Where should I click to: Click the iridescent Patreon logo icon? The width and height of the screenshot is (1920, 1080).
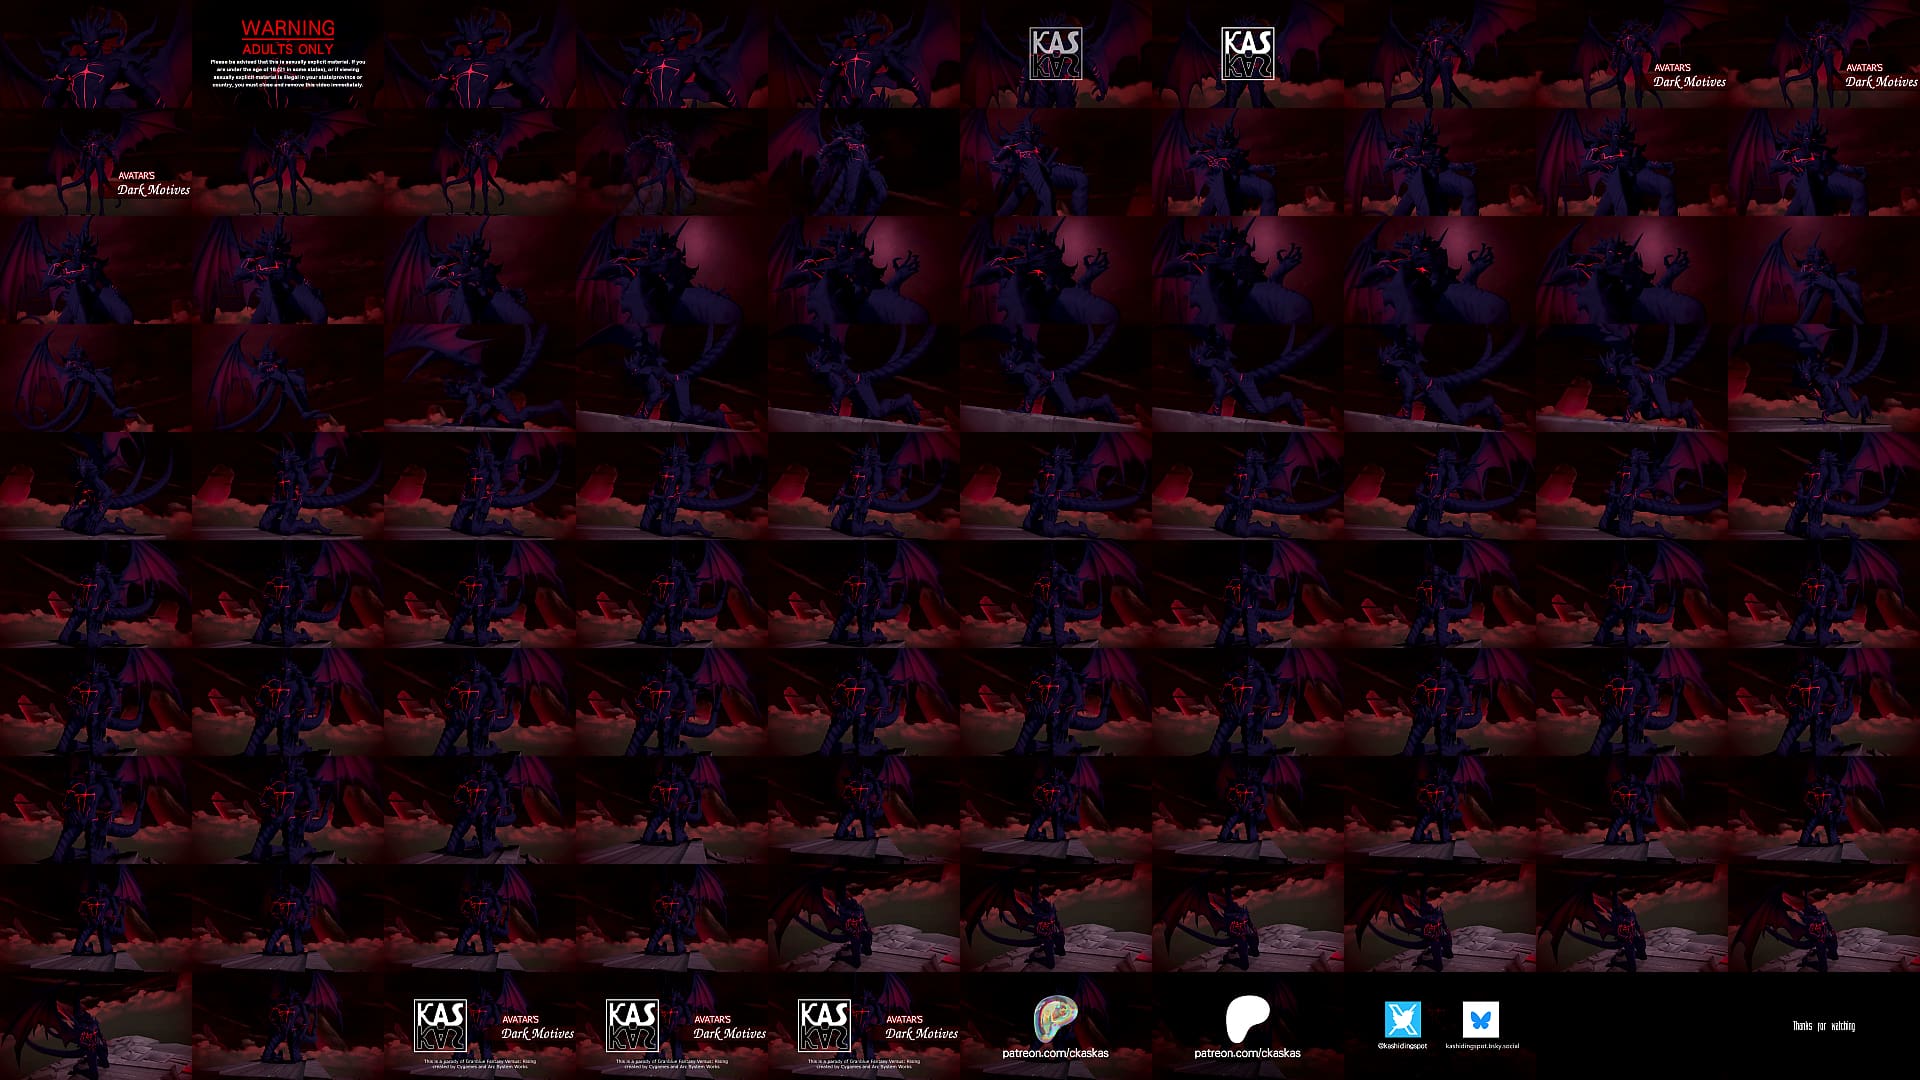(1055, 1020)
